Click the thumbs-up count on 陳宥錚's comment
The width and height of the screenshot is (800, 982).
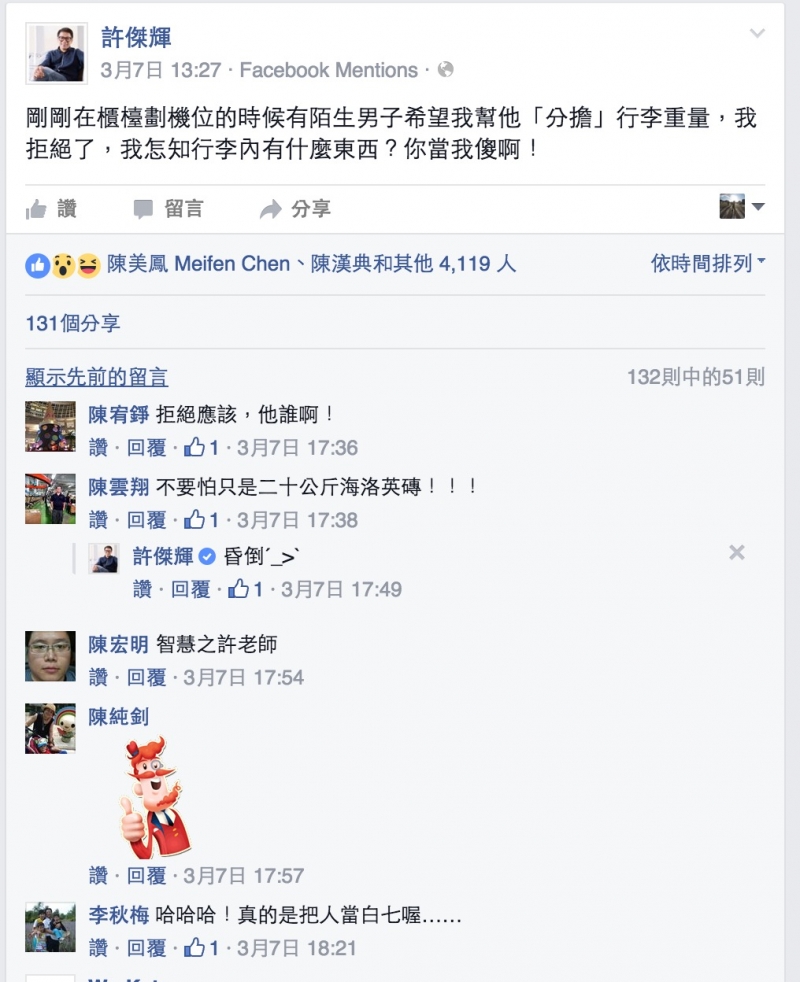coord(201,447)
